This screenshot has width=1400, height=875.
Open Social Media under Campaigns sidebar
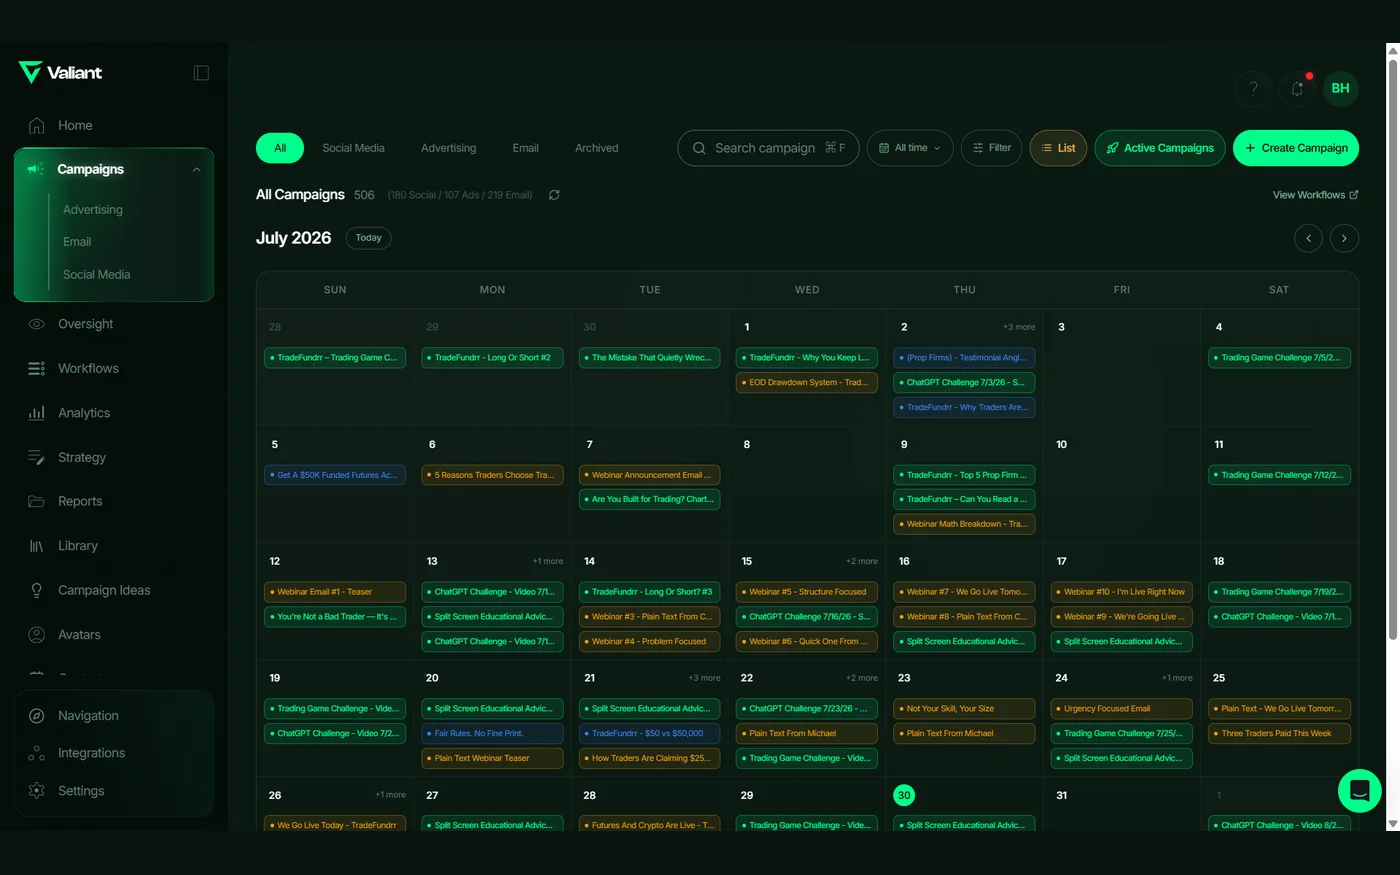tap(96, 274)
